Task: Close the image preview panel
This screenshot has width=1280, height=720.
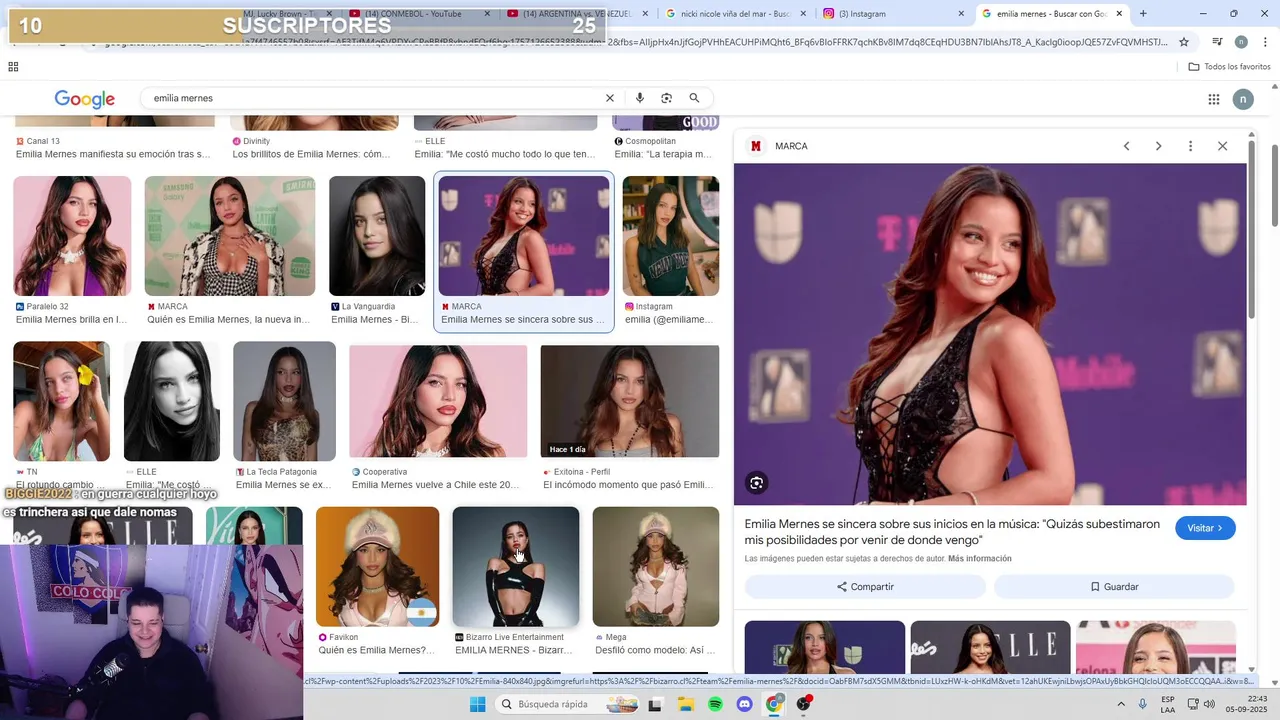Action: click(1222, 146)
